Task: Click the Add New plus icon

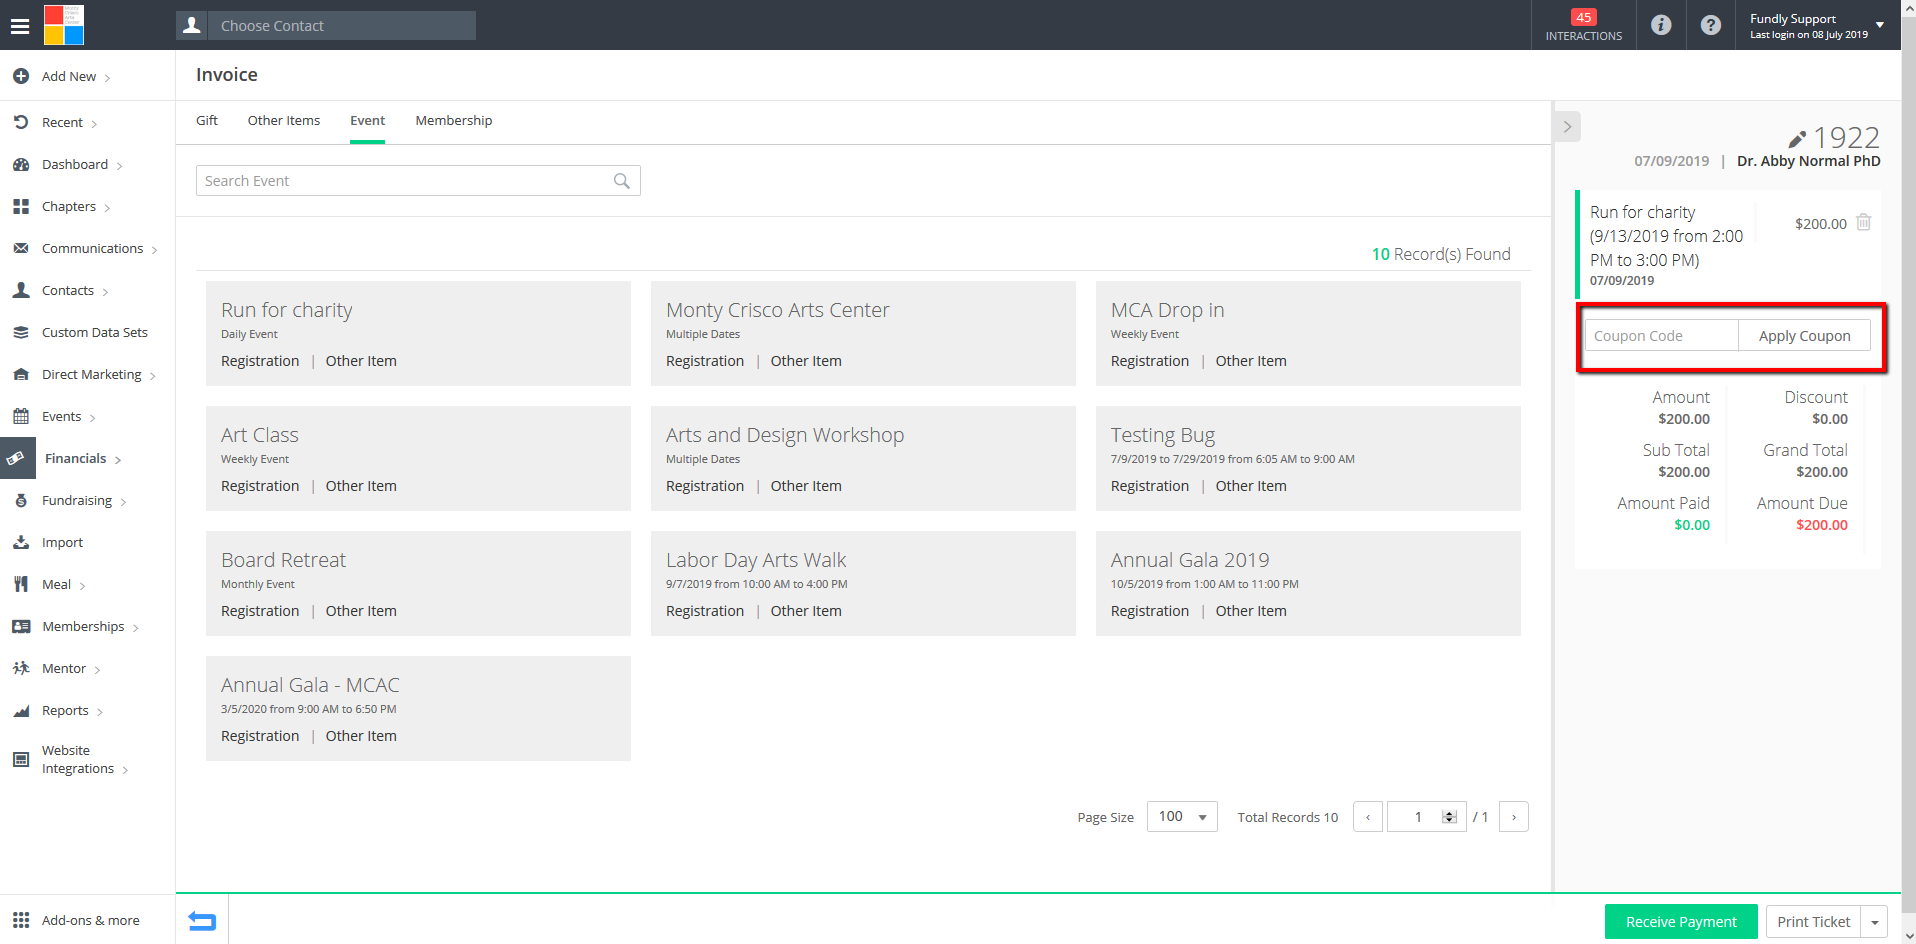Action: [21, 76]
